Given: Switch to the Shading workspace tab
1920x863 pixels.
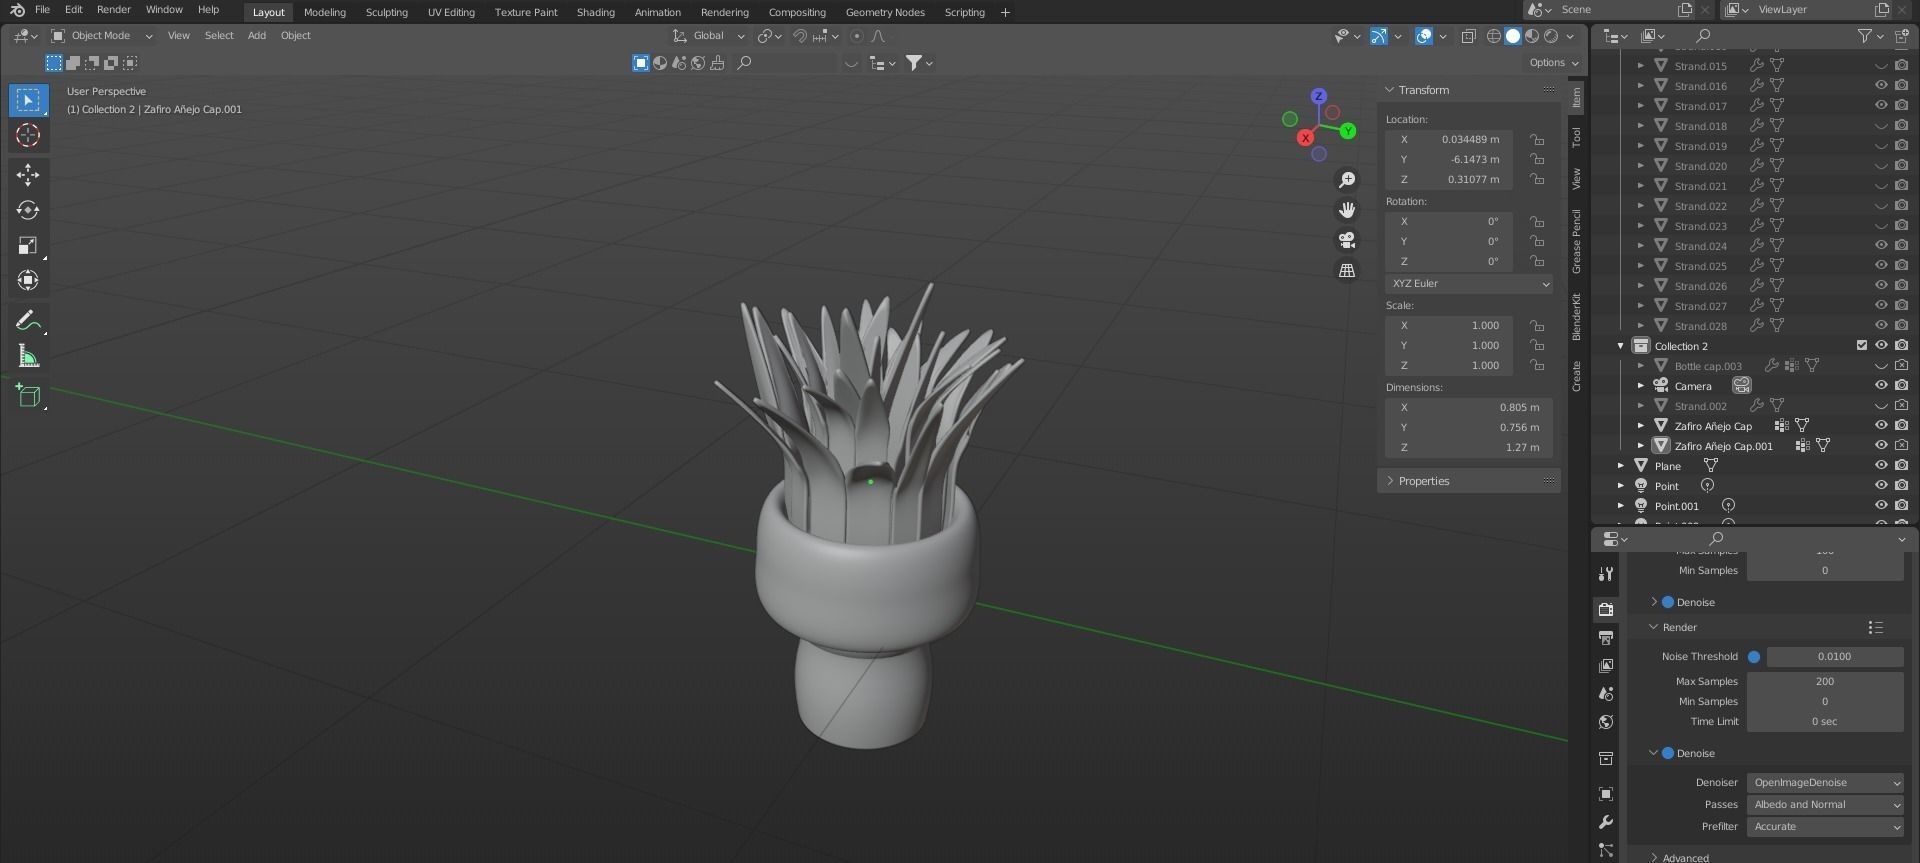Looking at the screenshot, I should (595, 12).
